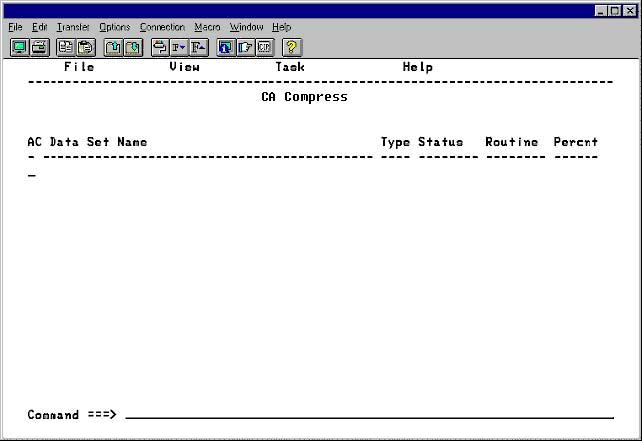Screen dimensions: 642x441
Task: Open the Options menu
Action: click(115, 27)
